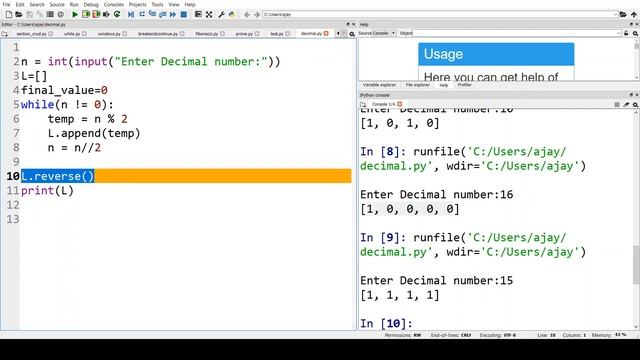The image size is (640, 360).
Task: Switch to the File explorer tab
Action: pyautogui.click(x=418, y=85)
